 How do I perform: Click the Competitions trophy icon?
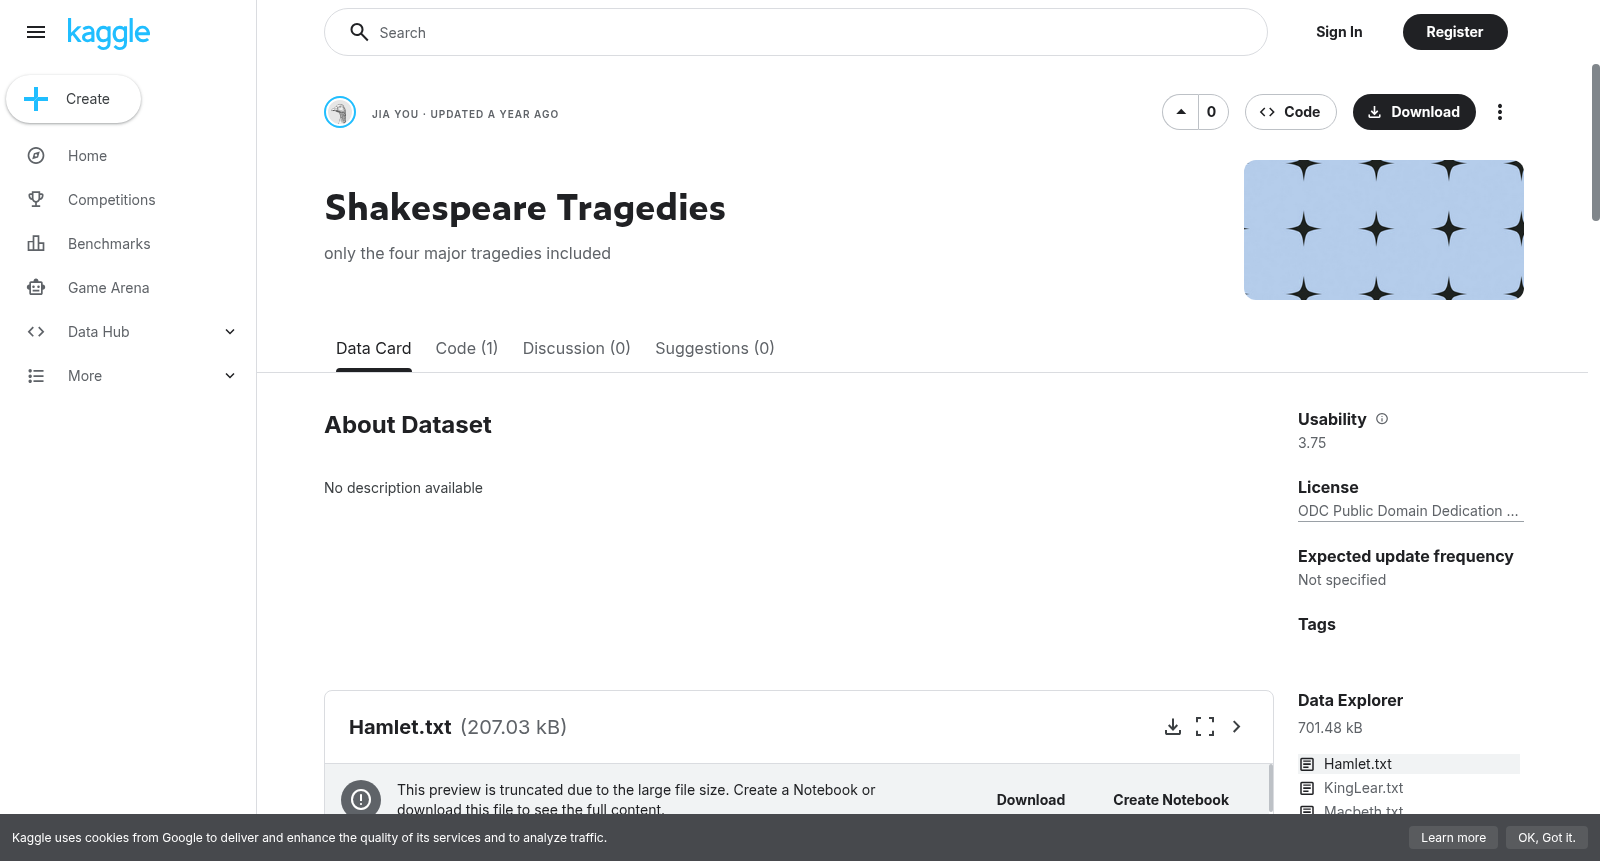click(x=36, y=200)
